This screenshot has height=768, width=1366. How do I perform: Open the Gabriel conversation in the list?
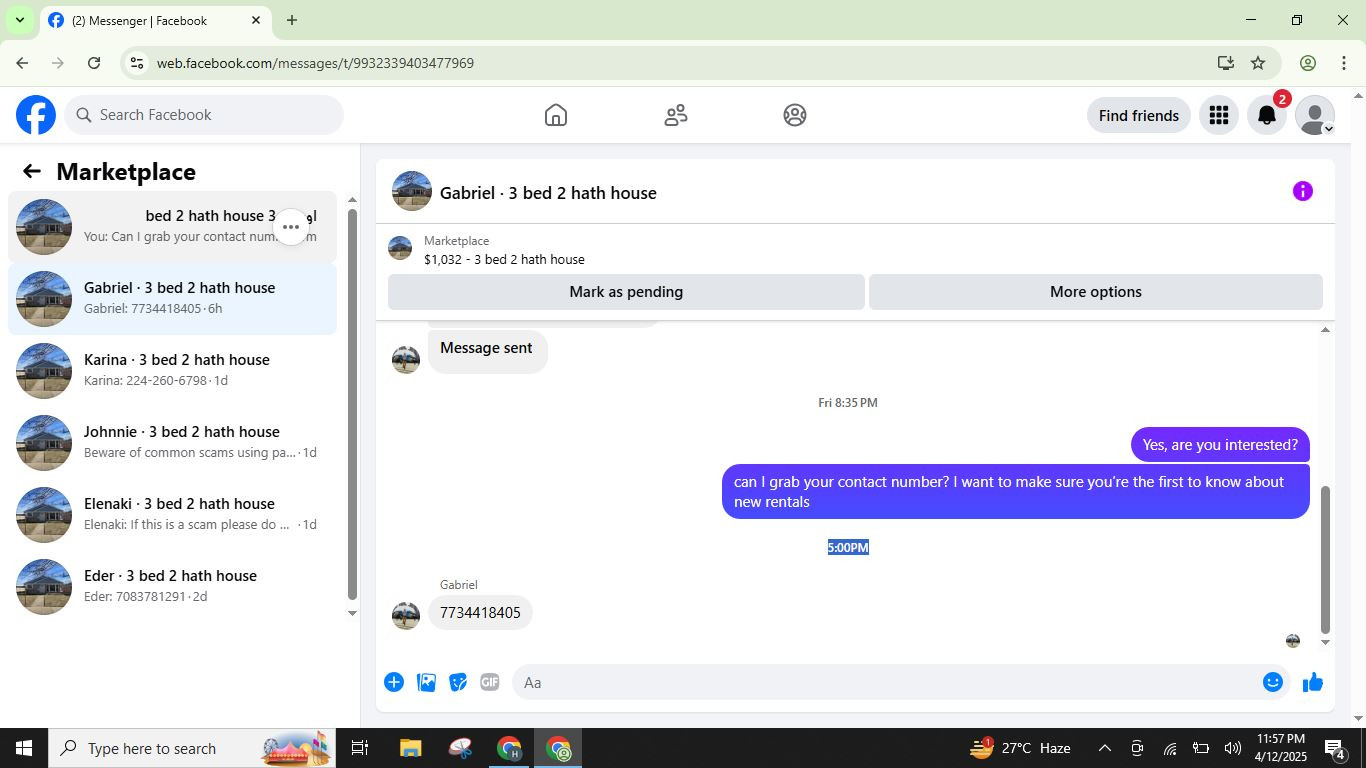172,298
